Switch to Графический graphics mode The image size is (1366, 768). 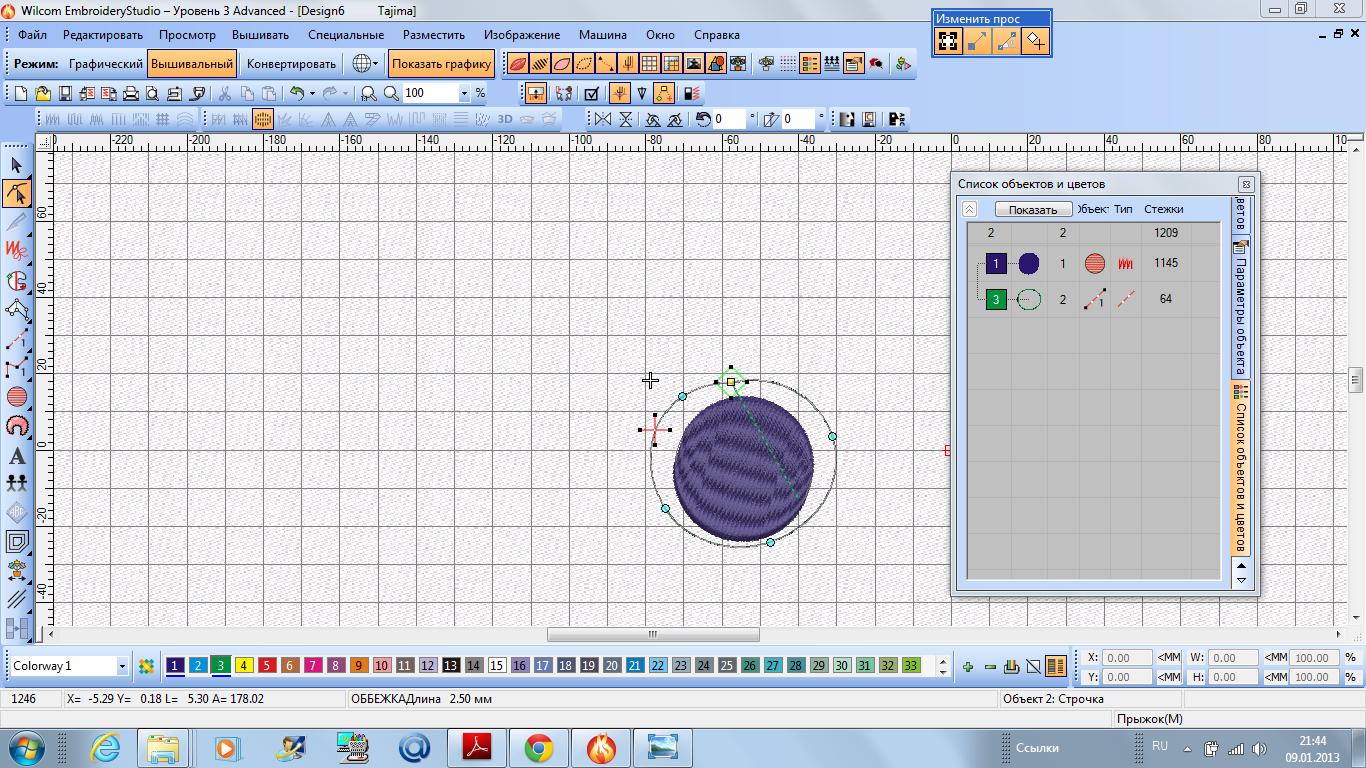coord(105,64)
